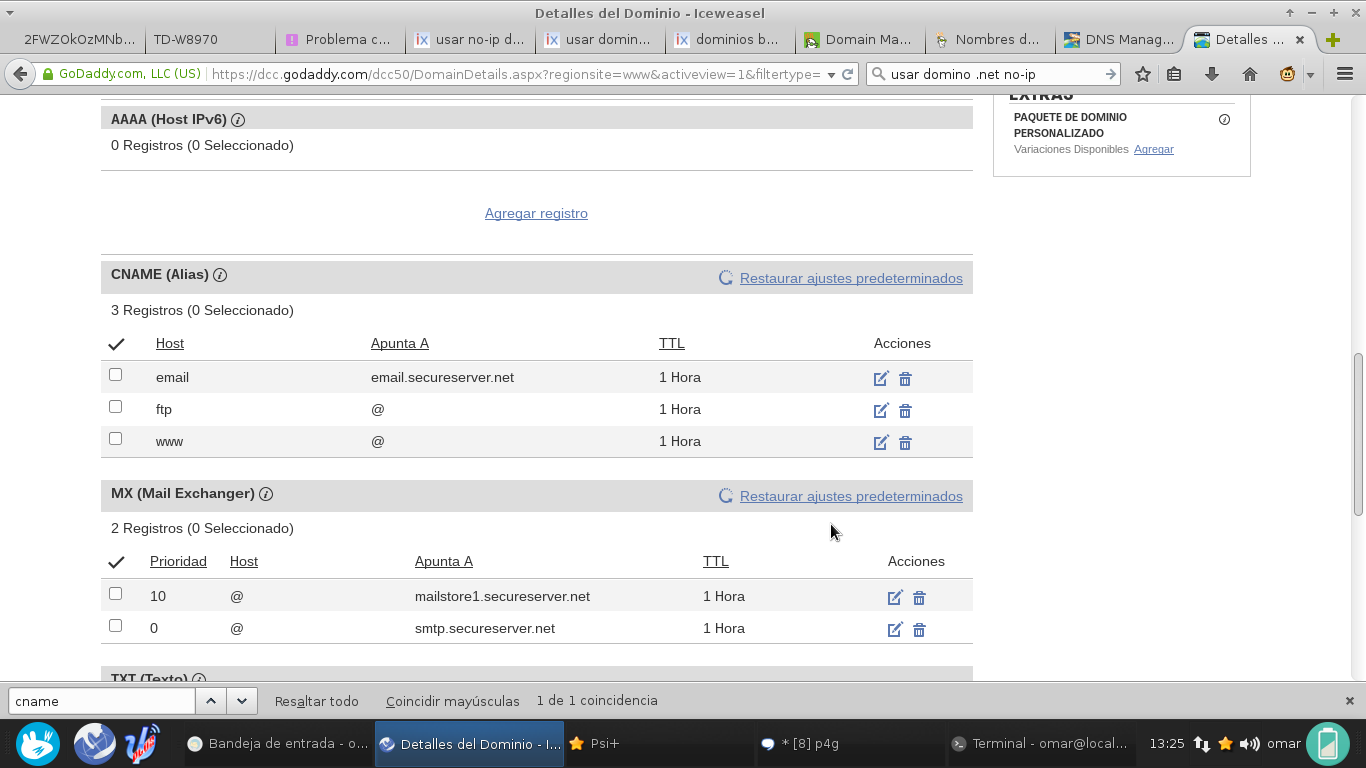Restore default settings for MX records
Viewport: 1366px width, 768px height.
851,496
